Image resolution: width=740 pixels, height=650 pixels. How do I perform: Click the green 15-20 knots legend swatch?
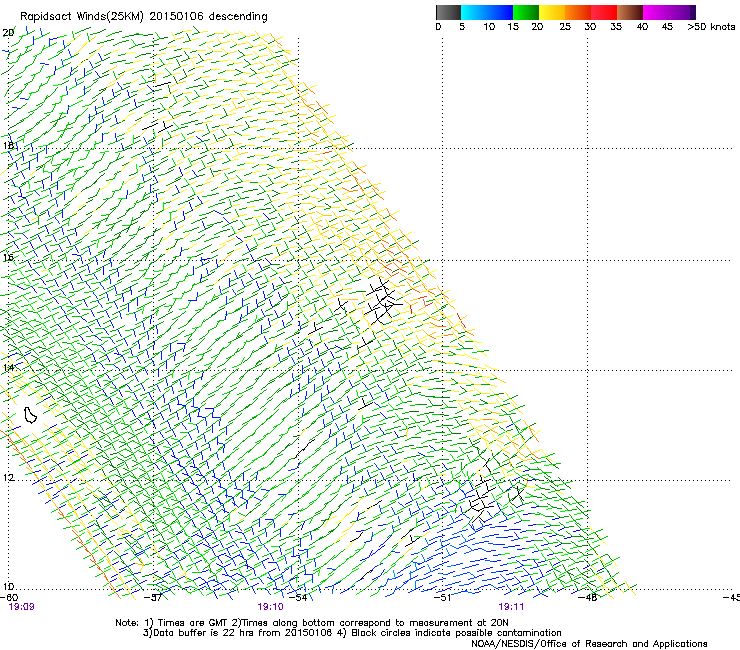(526, 12)
